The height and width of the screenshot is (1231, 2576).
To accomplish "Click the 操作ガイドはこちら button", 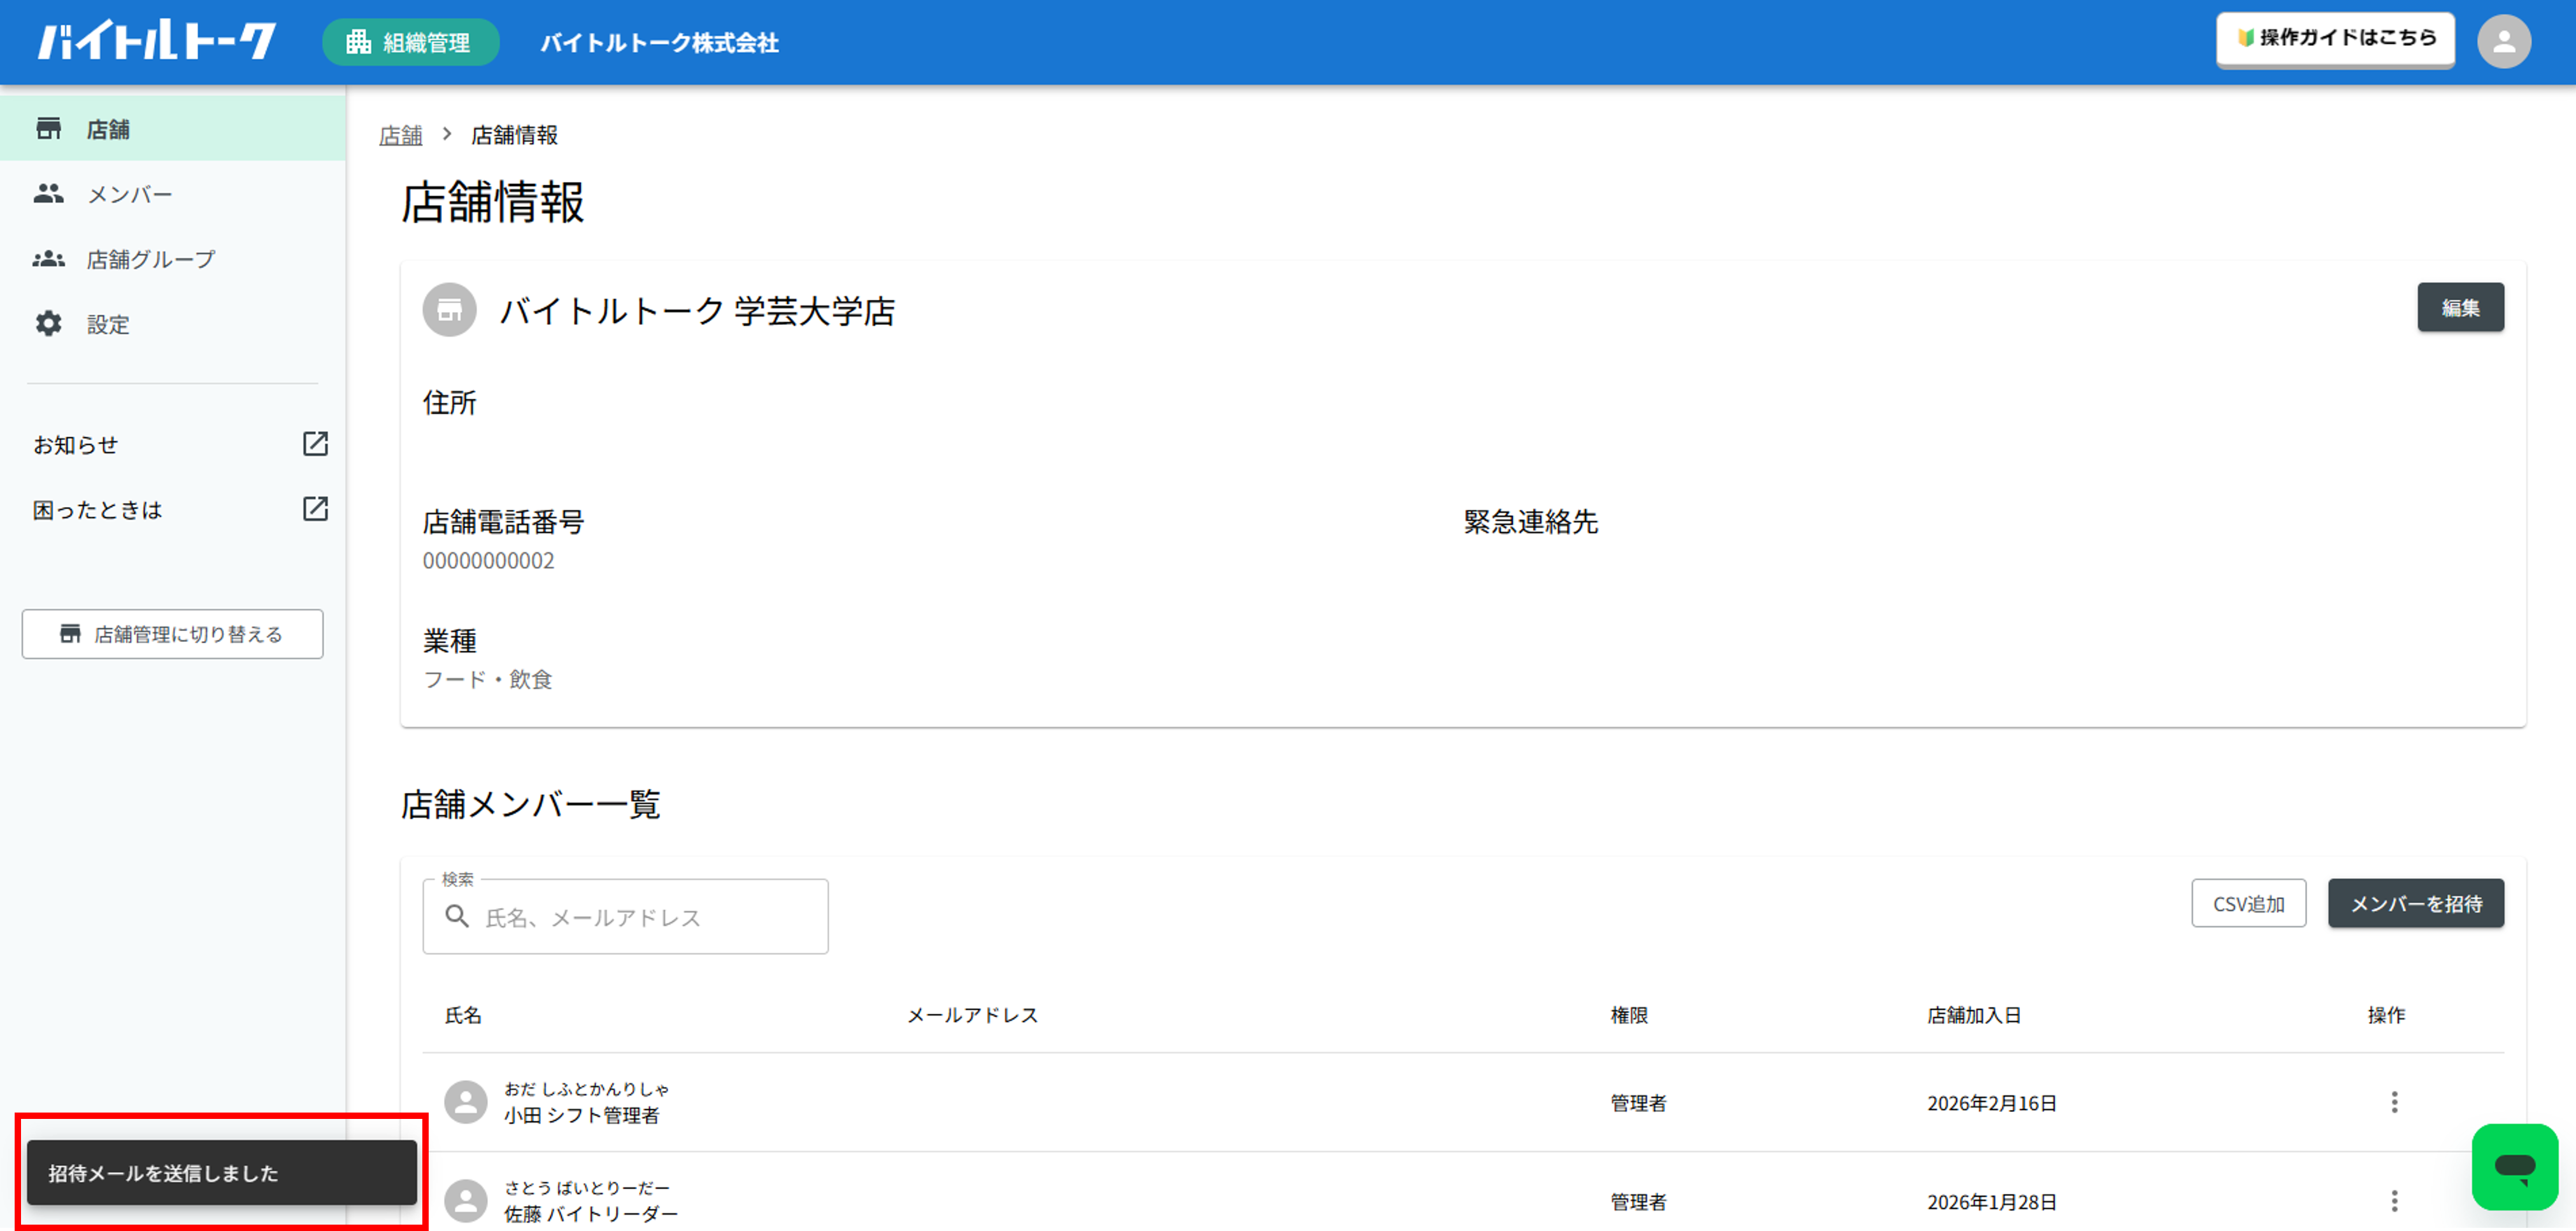I will [2335, 39].
